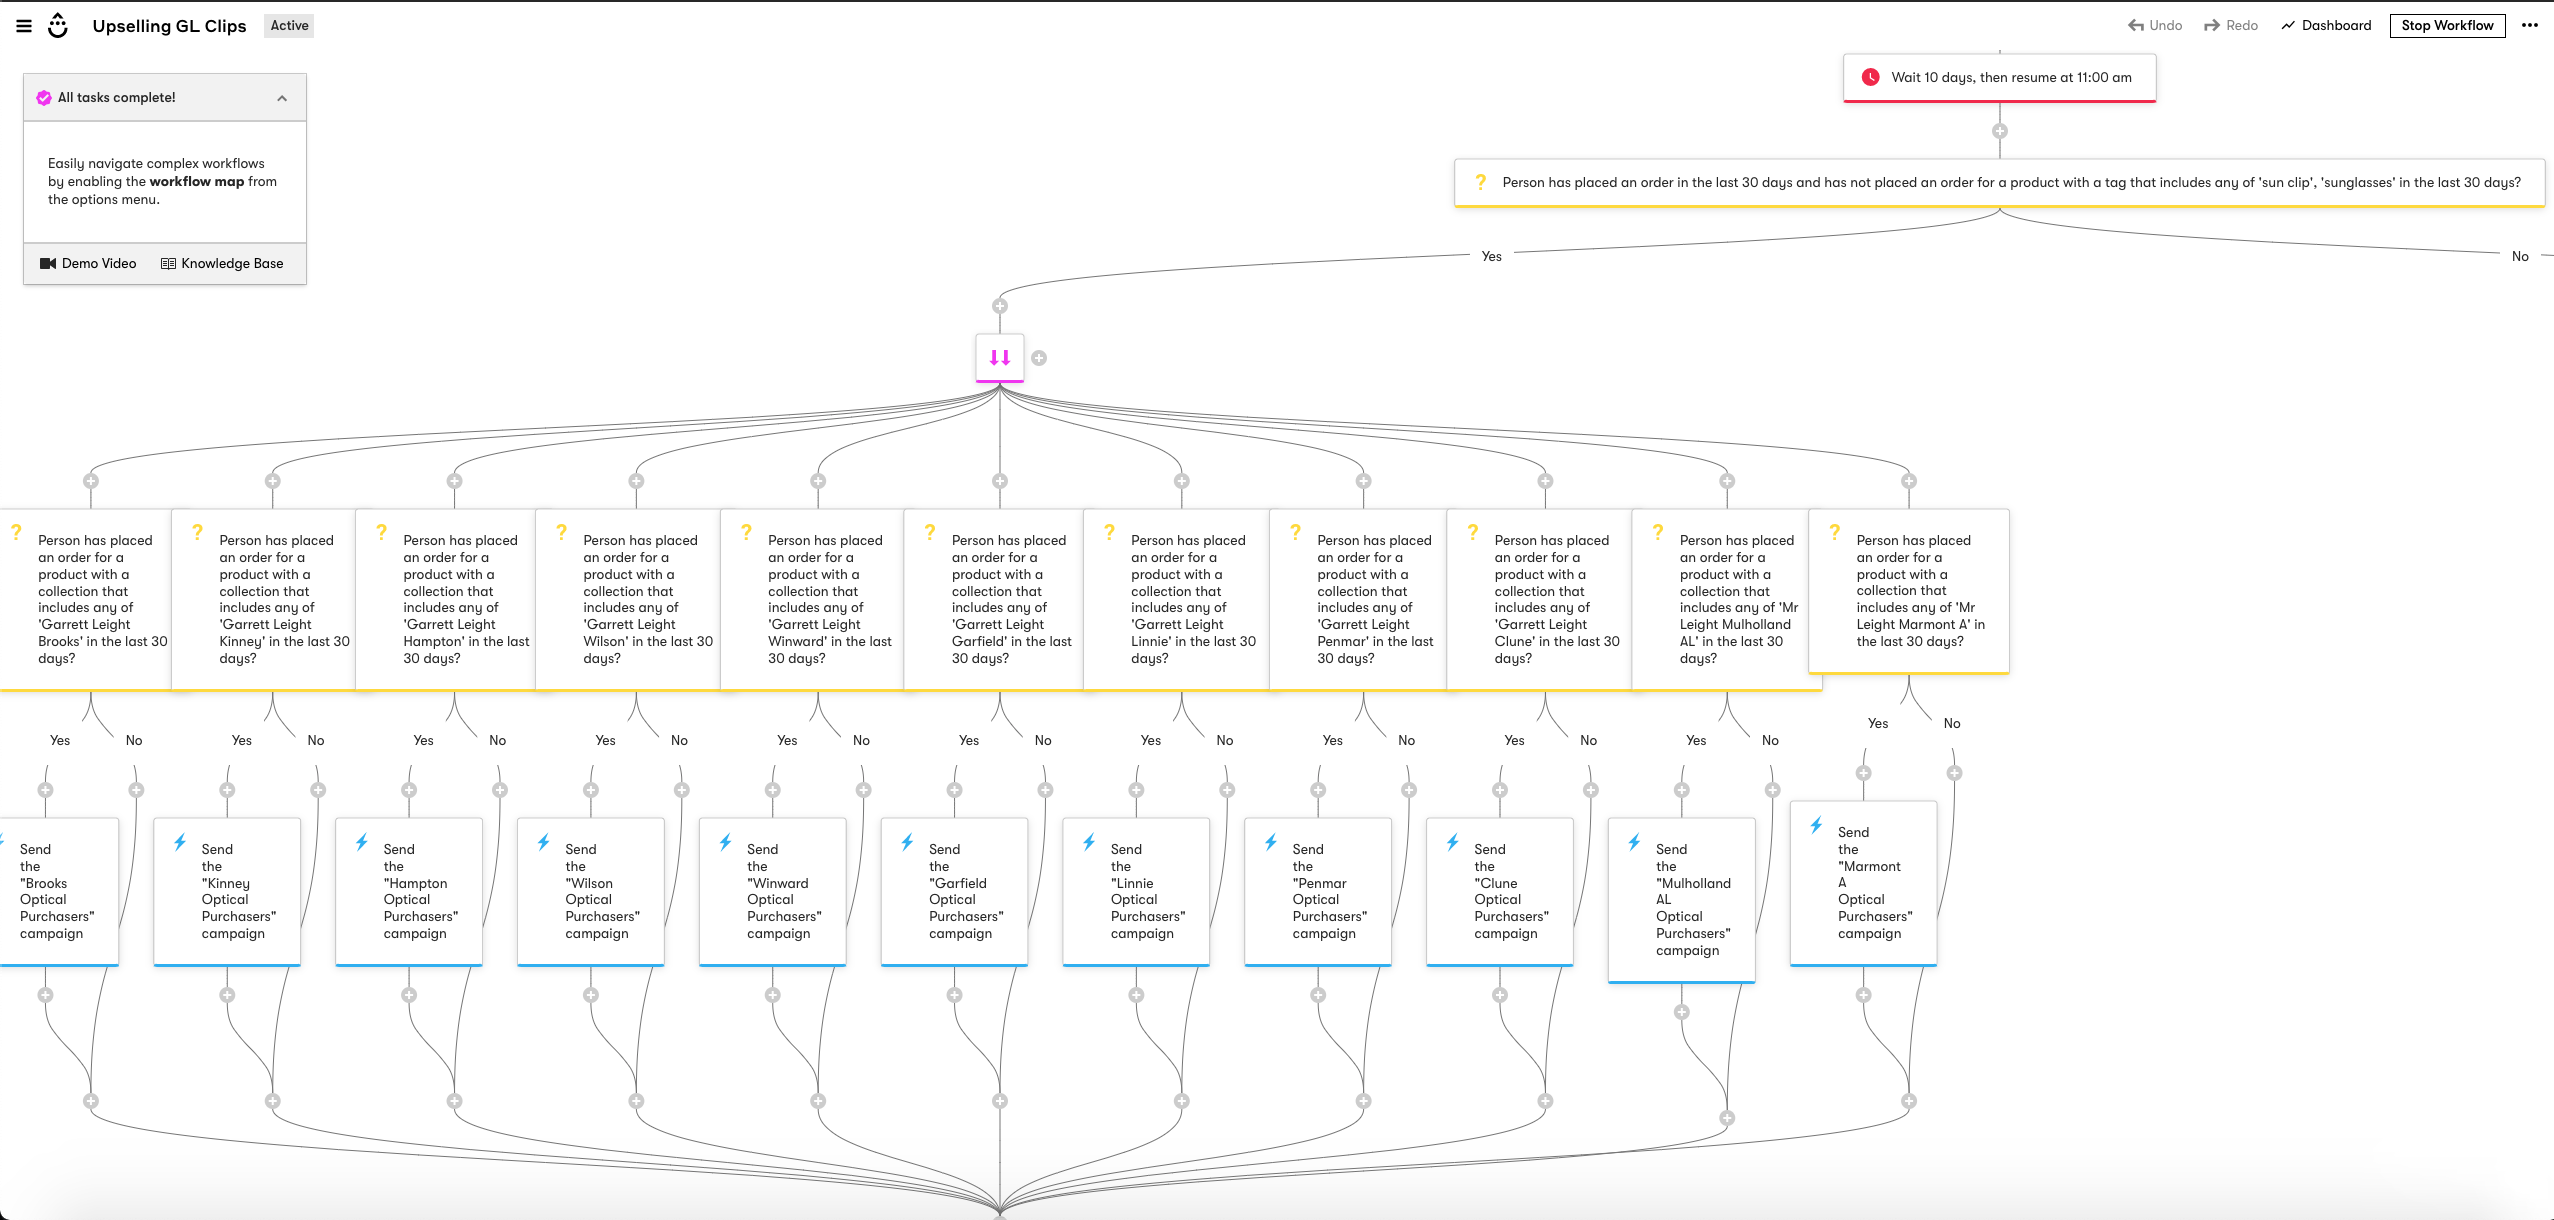Add a step above the Garrett Leight Kinney decision

click(x=273, y=481)
